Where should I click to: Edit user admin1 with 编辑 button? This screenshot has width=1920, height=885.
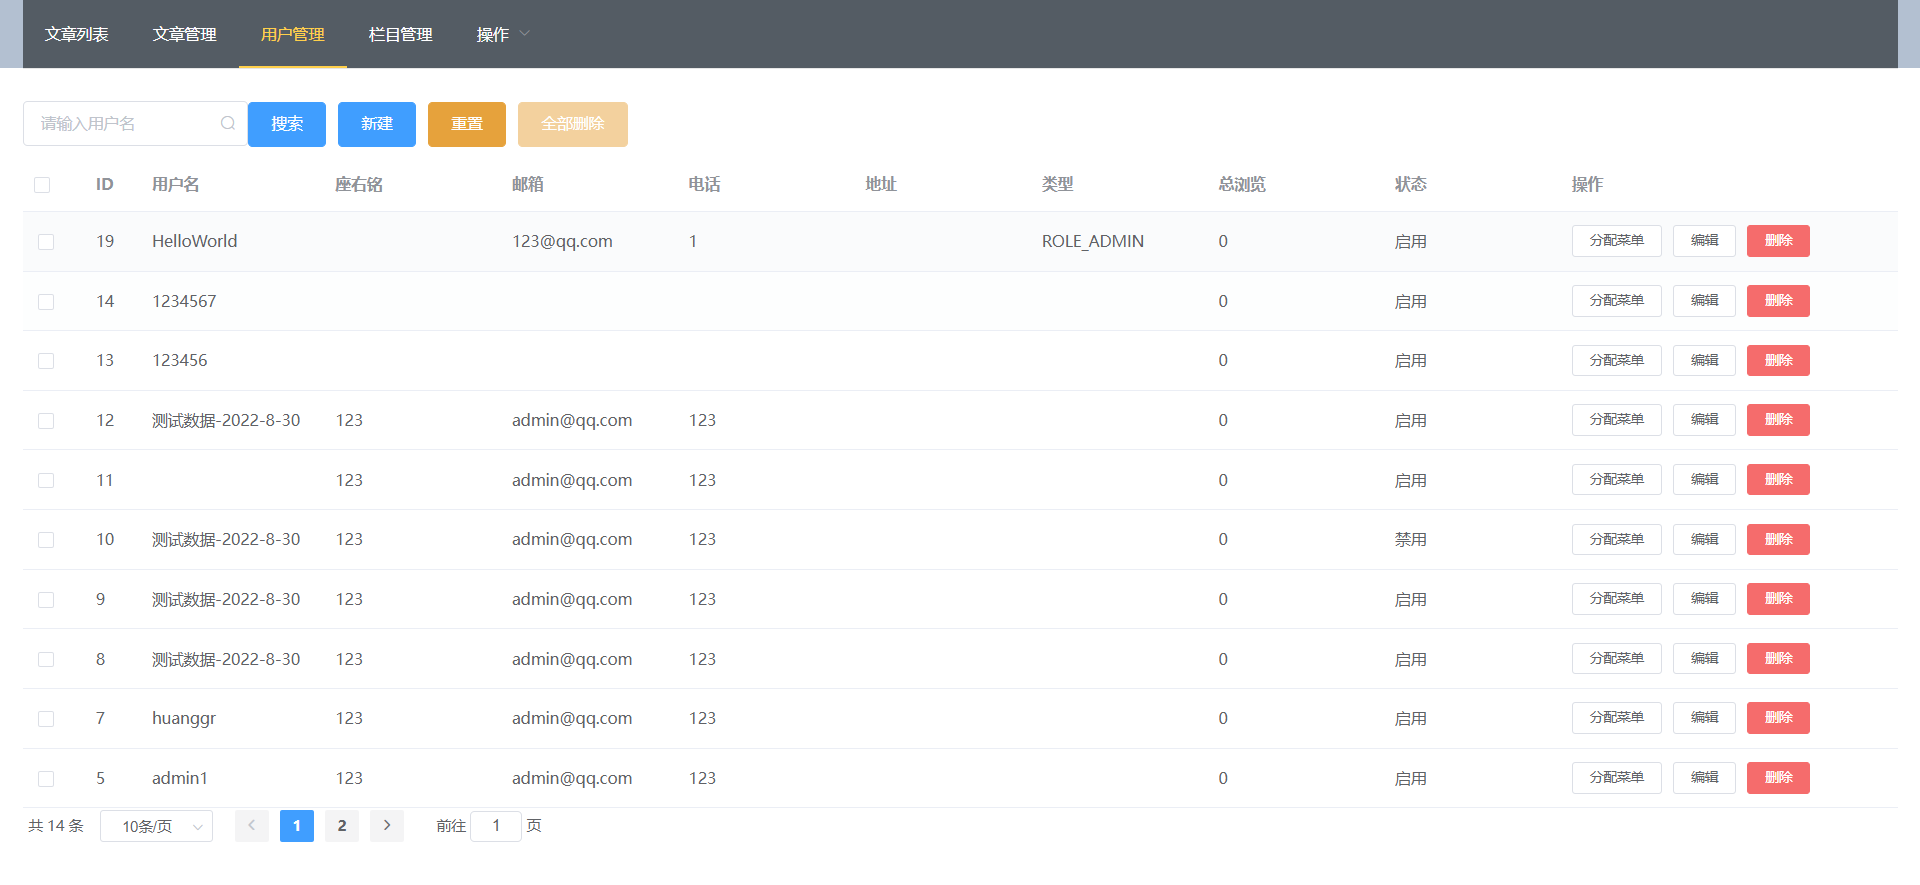(1705, 778)
